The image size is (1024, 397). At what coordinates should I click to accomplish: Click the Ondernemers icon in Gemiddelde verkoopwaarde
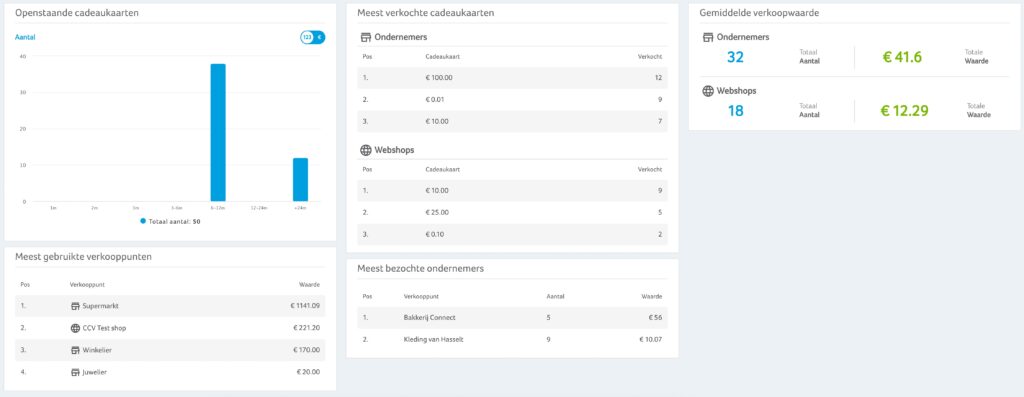click(708, 37)
